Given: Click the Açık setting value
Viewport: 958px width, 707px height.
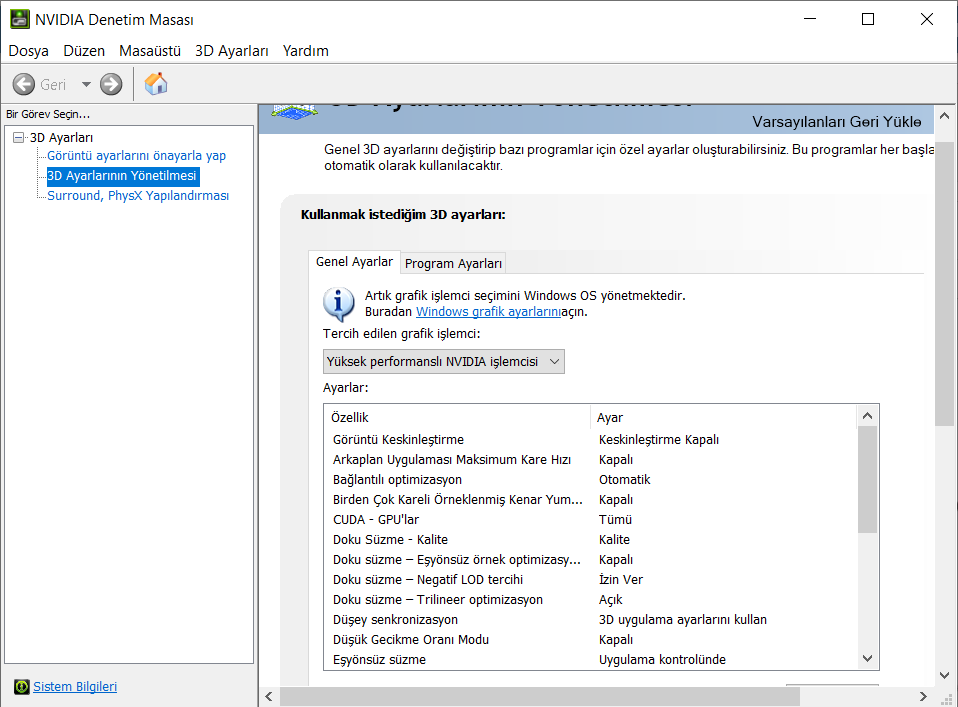Looking at the screenshot, I should coord(610,599).
